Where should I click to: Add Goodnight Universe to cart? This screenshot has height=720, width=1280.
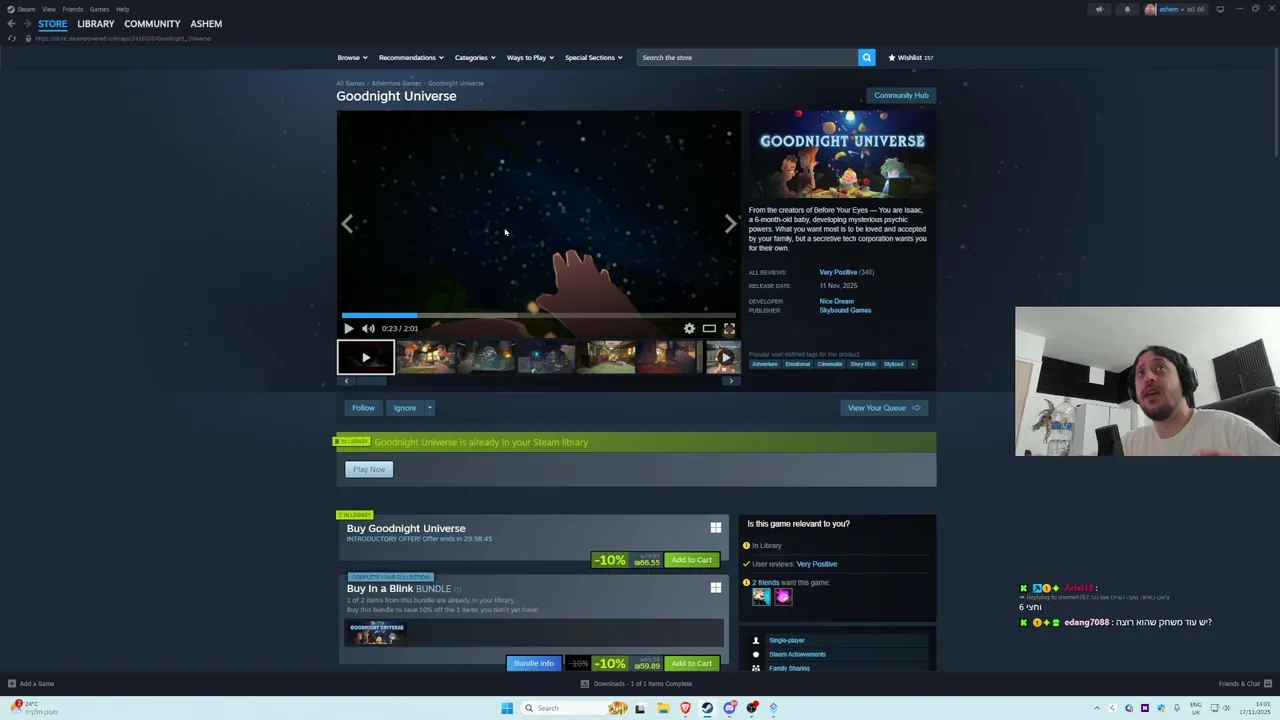691,560
